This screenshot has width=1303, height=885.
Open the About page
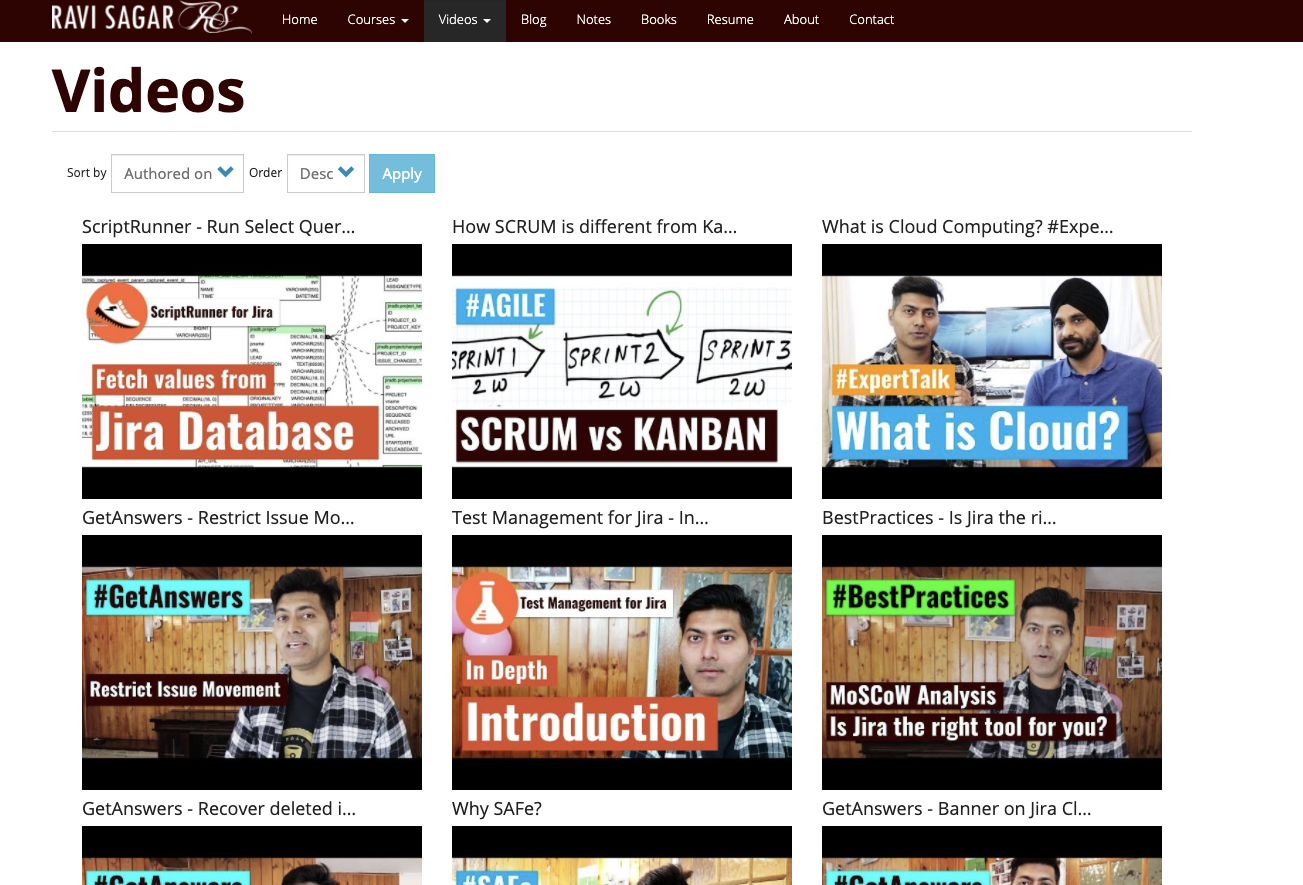(x=802, y=20)
